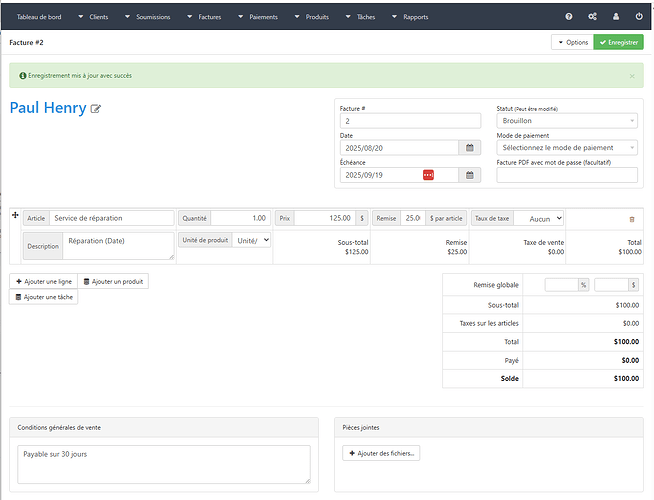Open Clients menu
This screenshot has width=654, height=500.
(x=93, y=17)
